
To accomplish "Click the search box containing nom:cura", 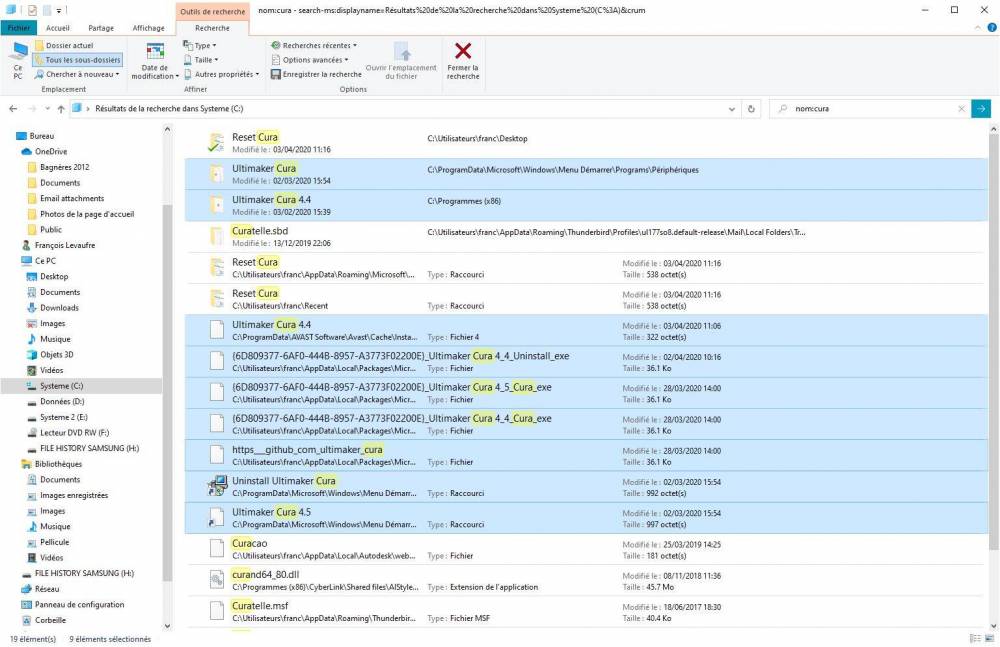I will point(871,109).
